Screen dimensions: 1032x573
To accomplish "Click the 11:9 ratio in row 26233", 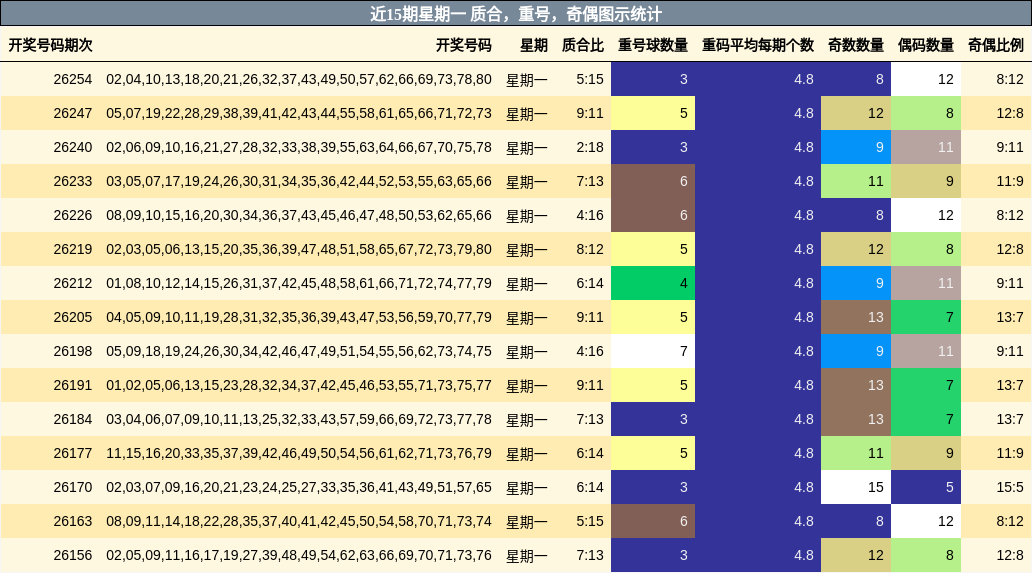I will tap(1010, 181).
